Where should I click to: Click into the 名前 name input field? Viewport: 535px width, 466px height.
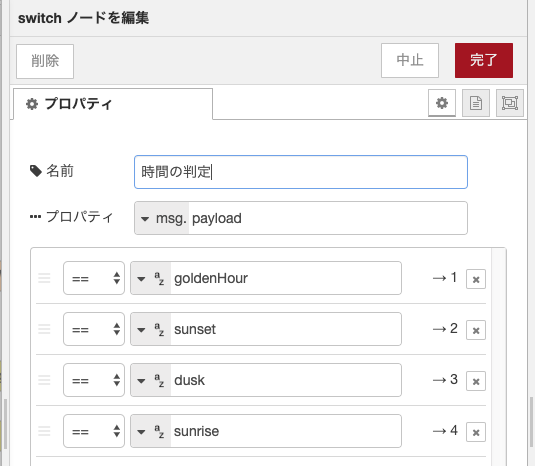point(301,172)
